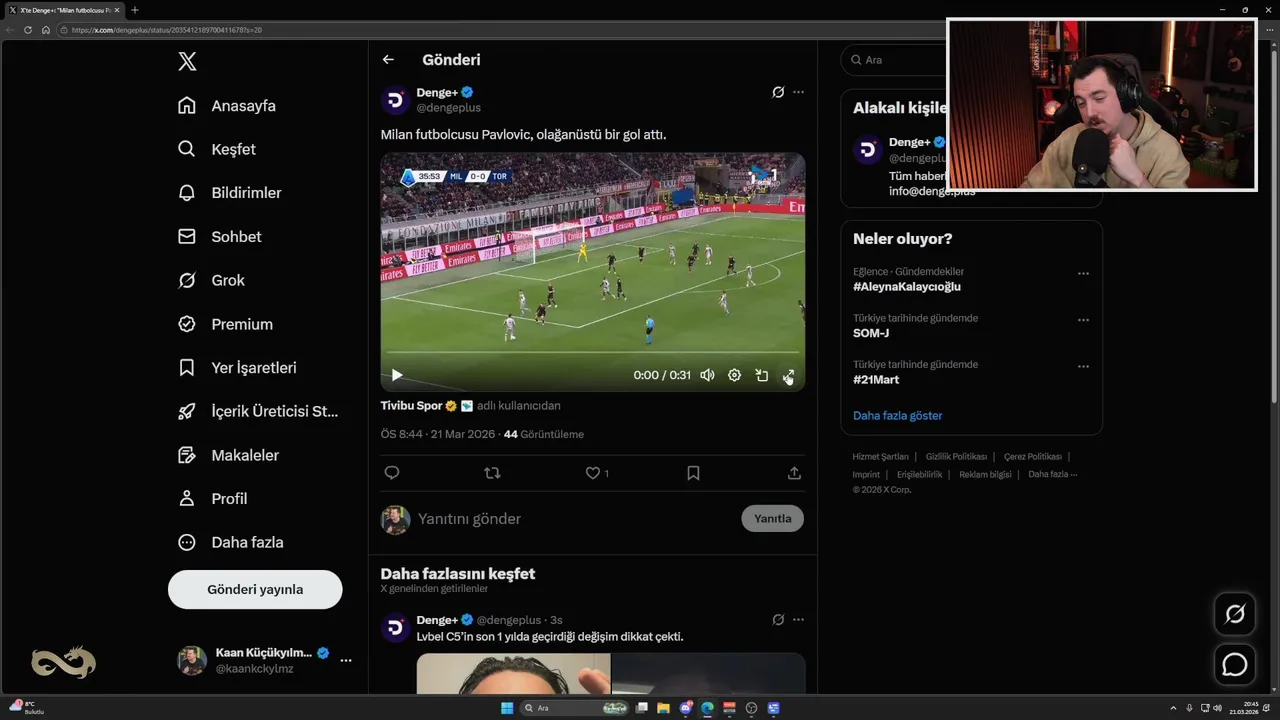Play the Pavlovic goal video
Image resolution: width=1280 pixels, height=720 pixels.
(x=397, y=375)
